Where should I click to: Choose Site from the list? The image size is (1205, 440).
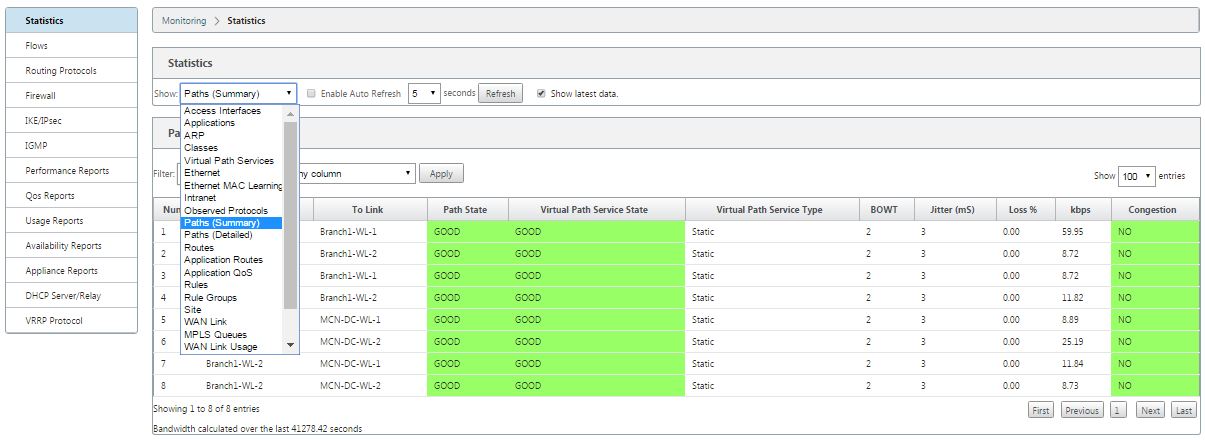[232, 310]
